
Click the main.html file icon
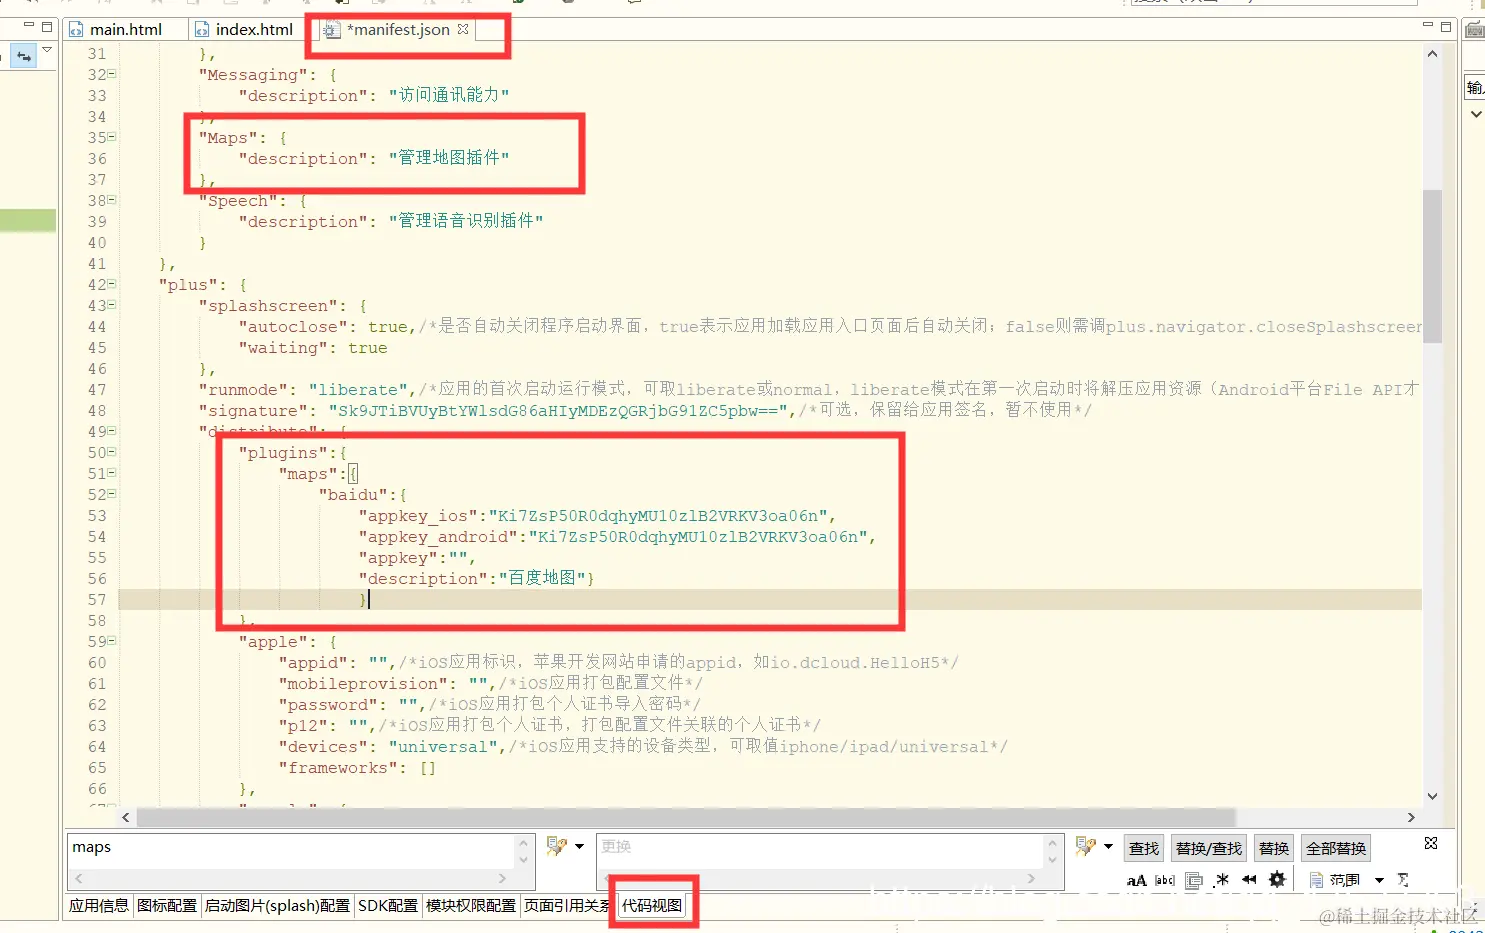pos(76,30)
